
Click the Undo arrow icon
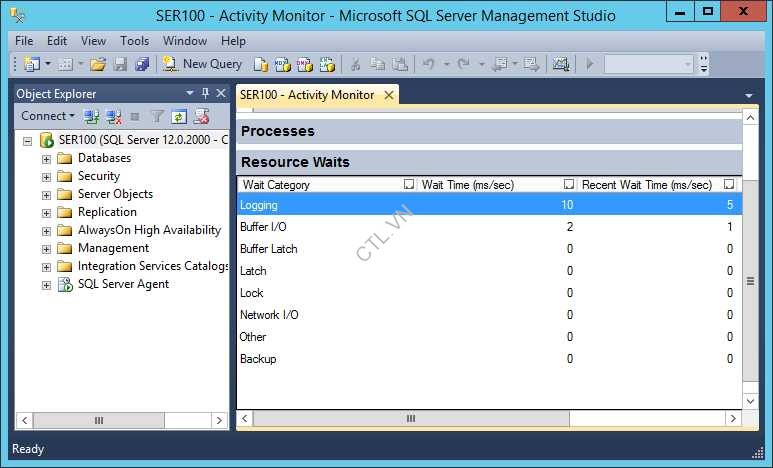click(x=428, y=64)
